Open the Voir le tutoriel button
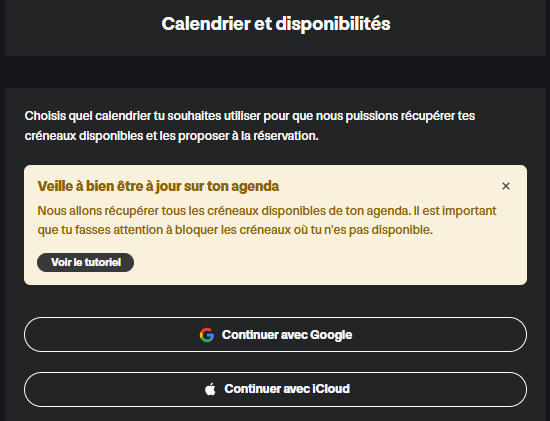Viewport: 550px width, 421px height. tap(86, 262)
